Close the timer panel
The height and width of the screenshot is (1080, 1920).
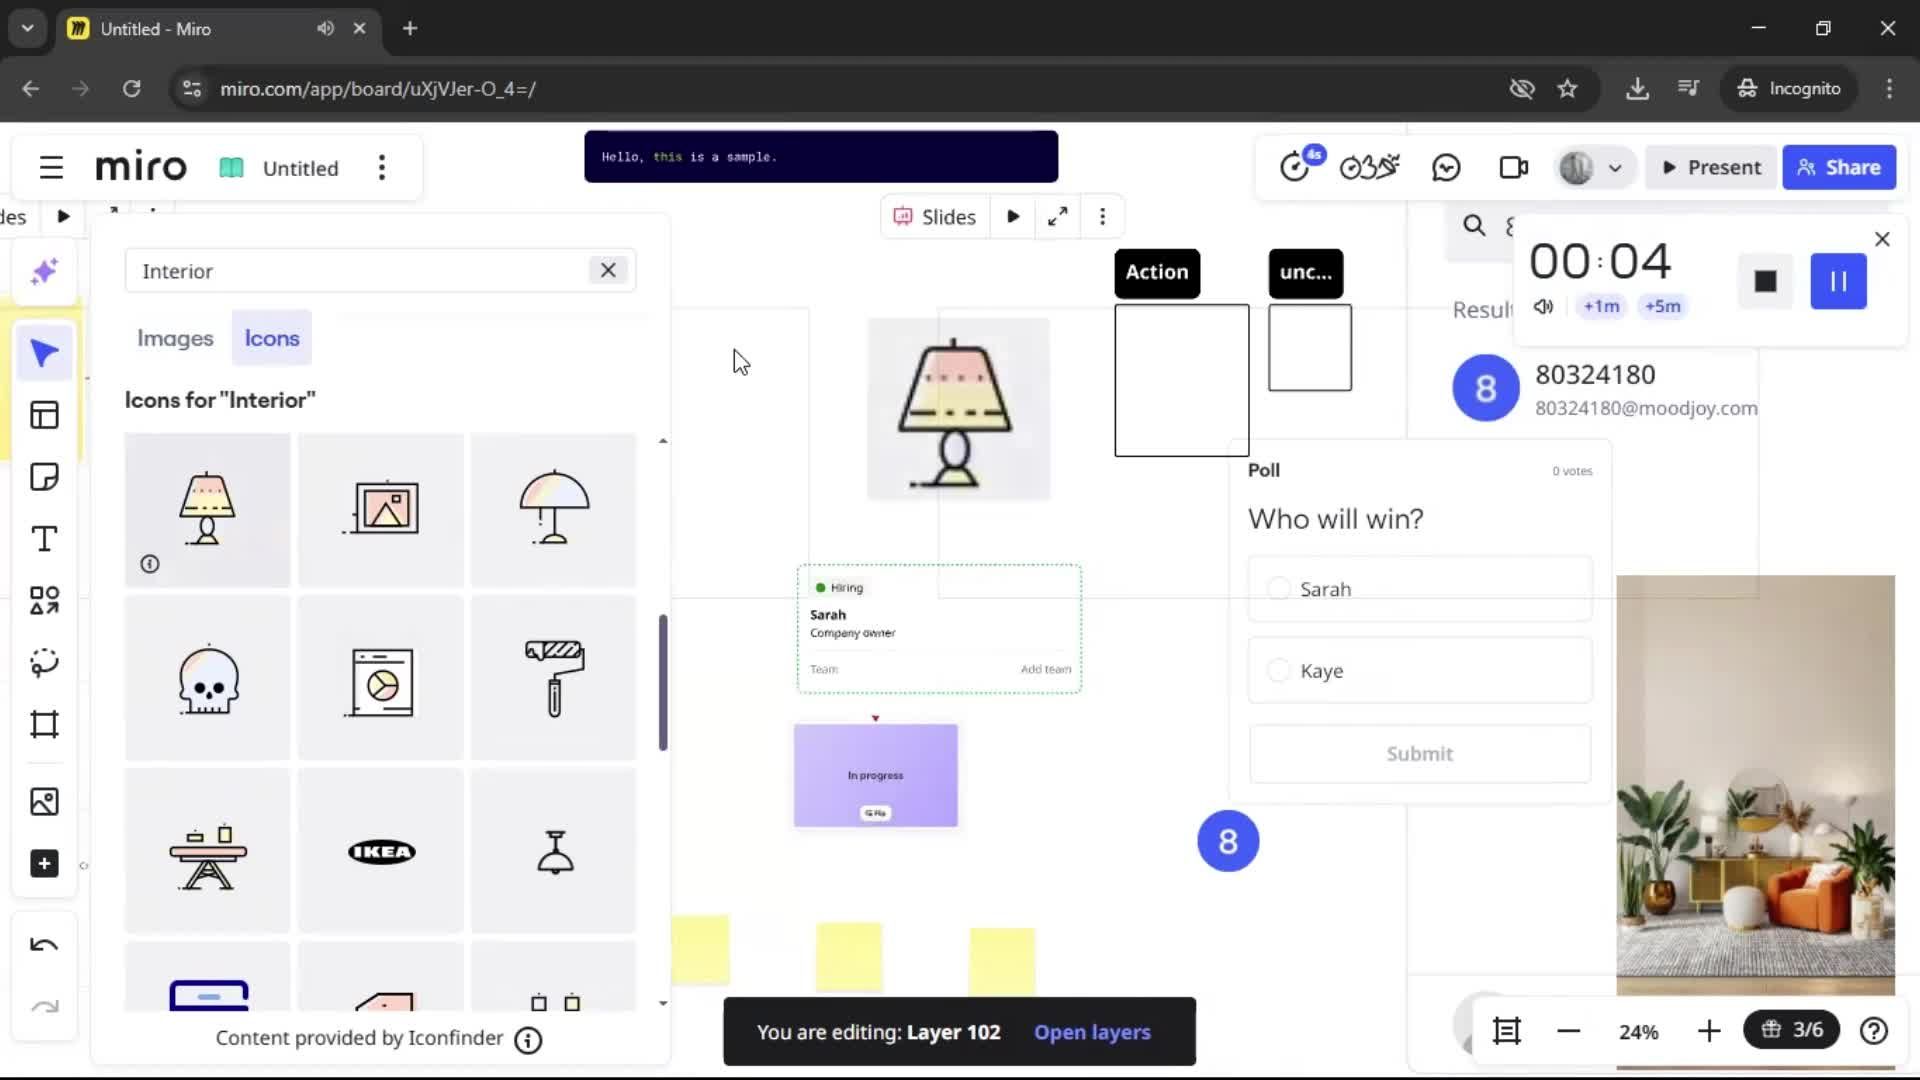coord(1882,239)
